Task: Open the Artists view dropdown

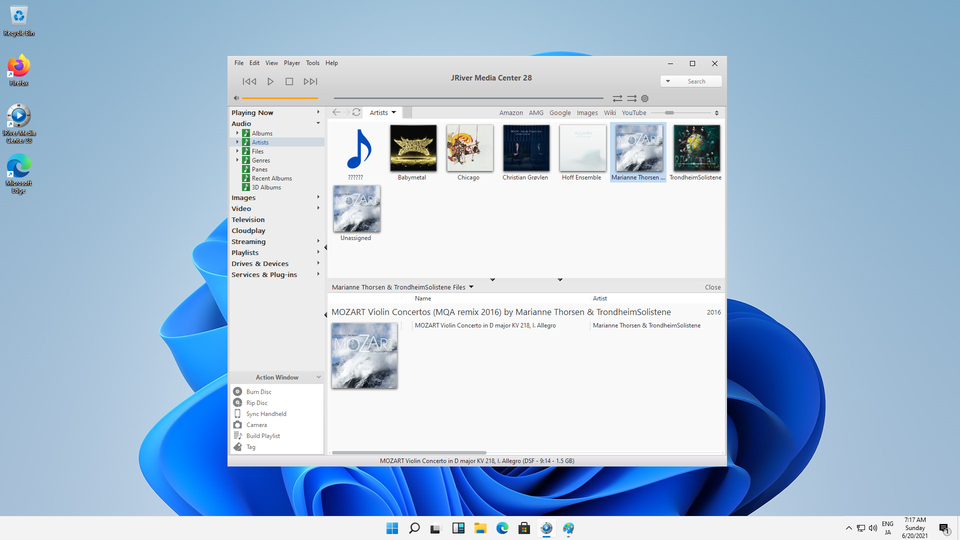Action: [382, 112]
